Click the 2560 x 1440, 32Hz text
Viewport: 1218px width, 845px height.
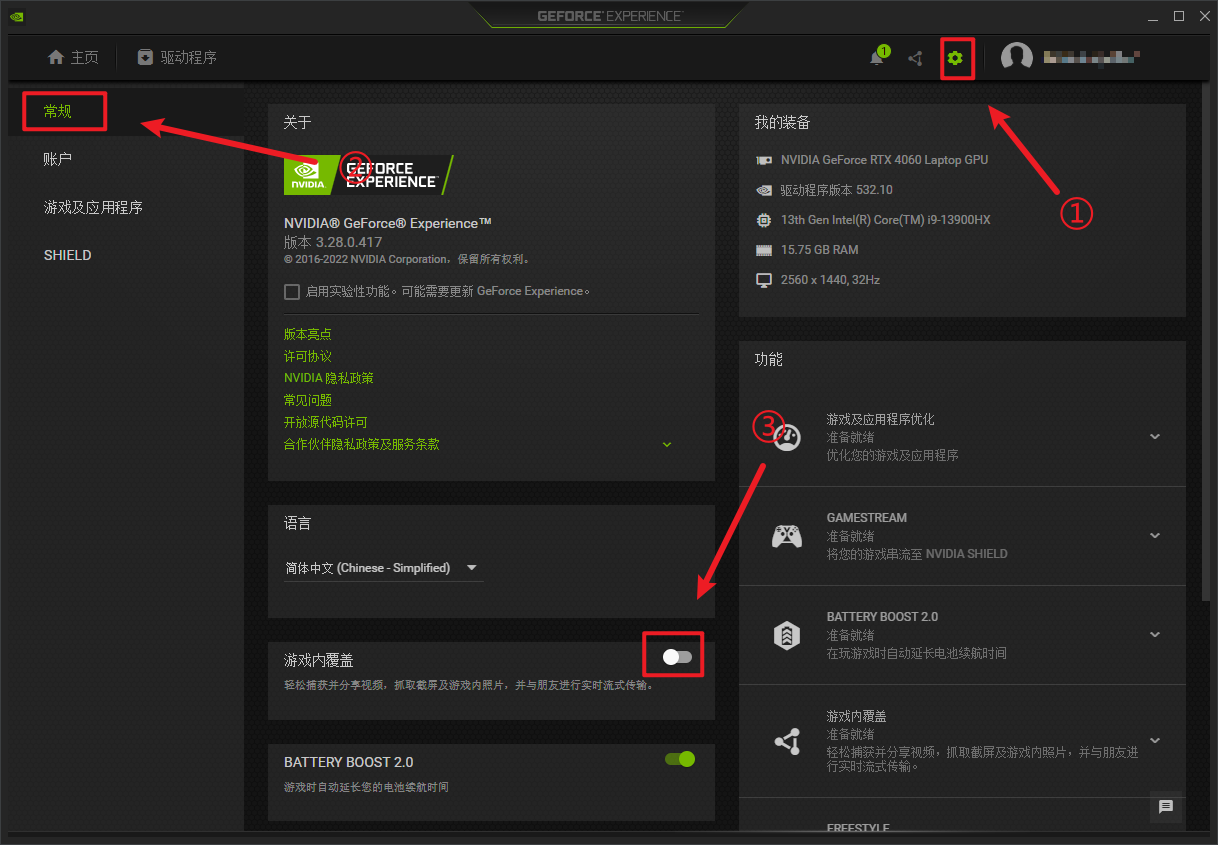click(x=831, y=280)
